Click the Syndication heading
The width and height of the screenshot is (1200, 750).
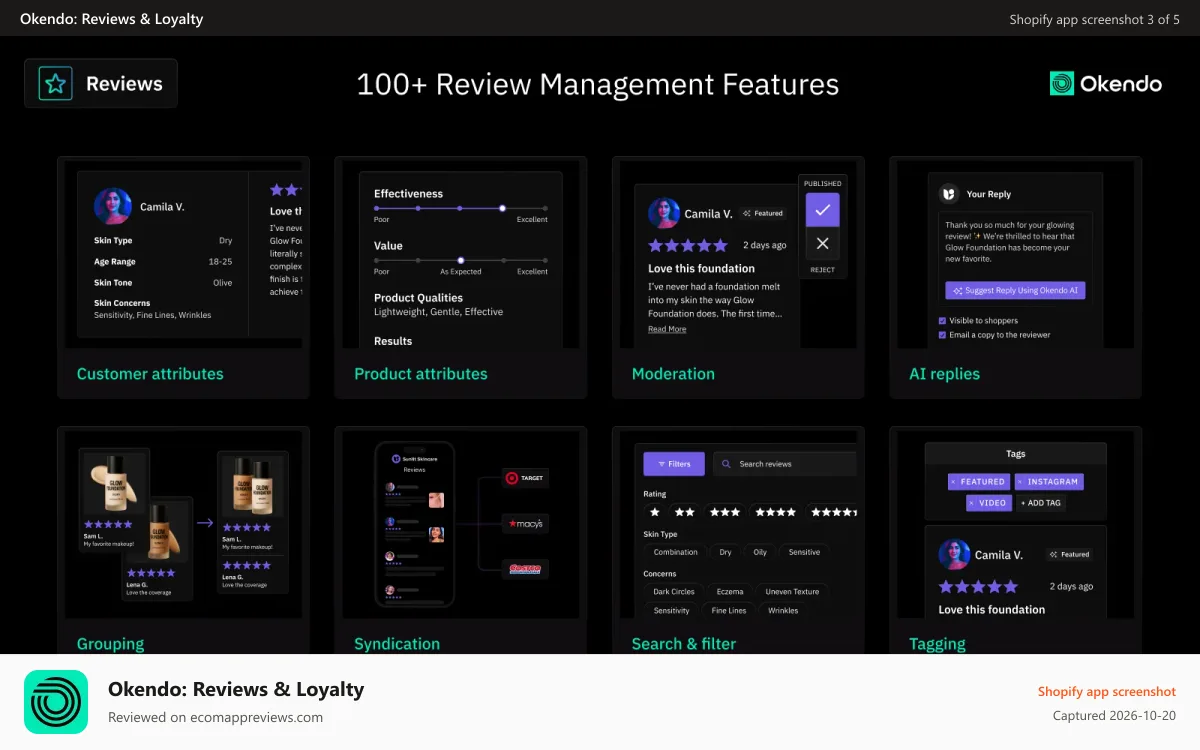point(397,644)
